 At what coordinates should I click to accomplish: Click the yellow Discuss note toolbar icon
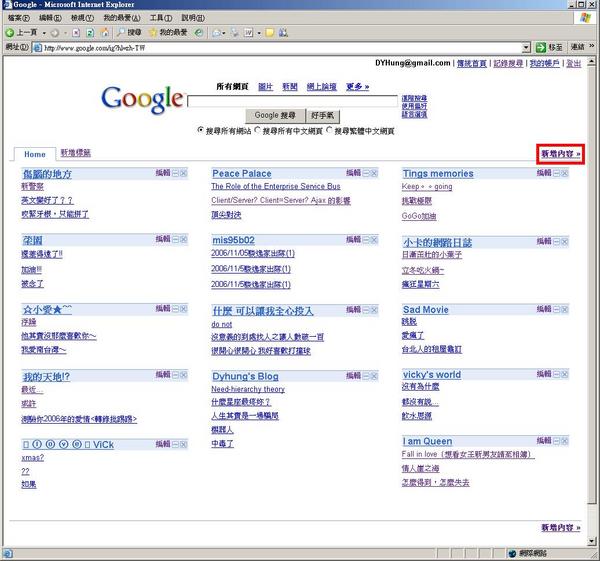(x=270, y=33)
